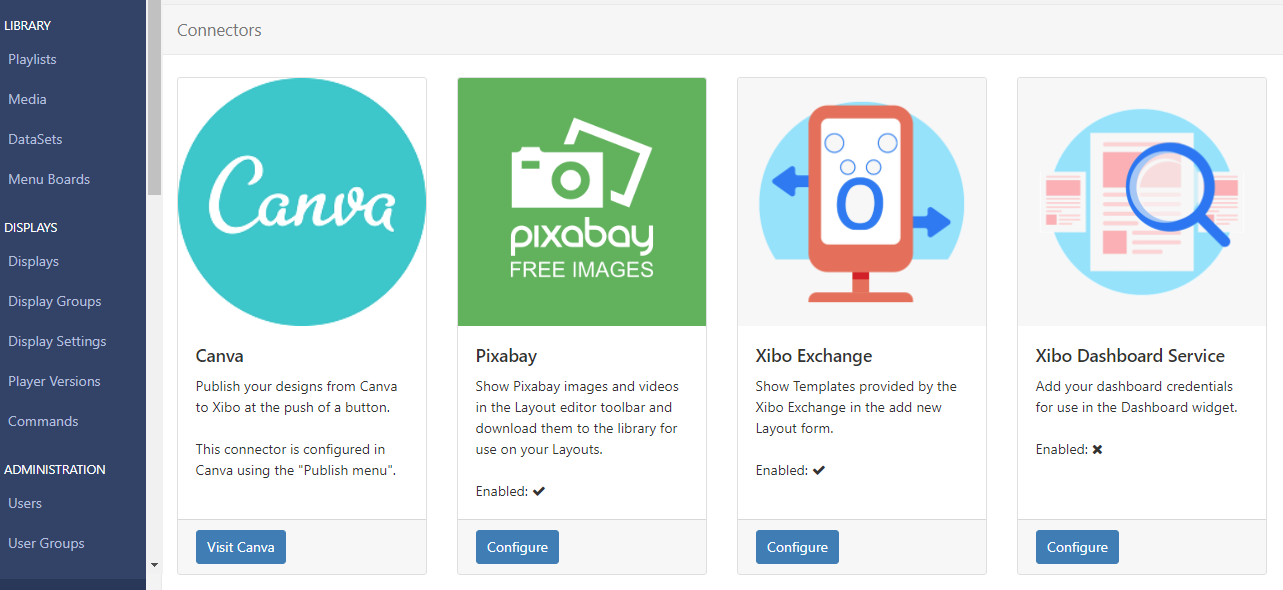
Task: Open Display Groups page
Action: click(x=54, y=302)
